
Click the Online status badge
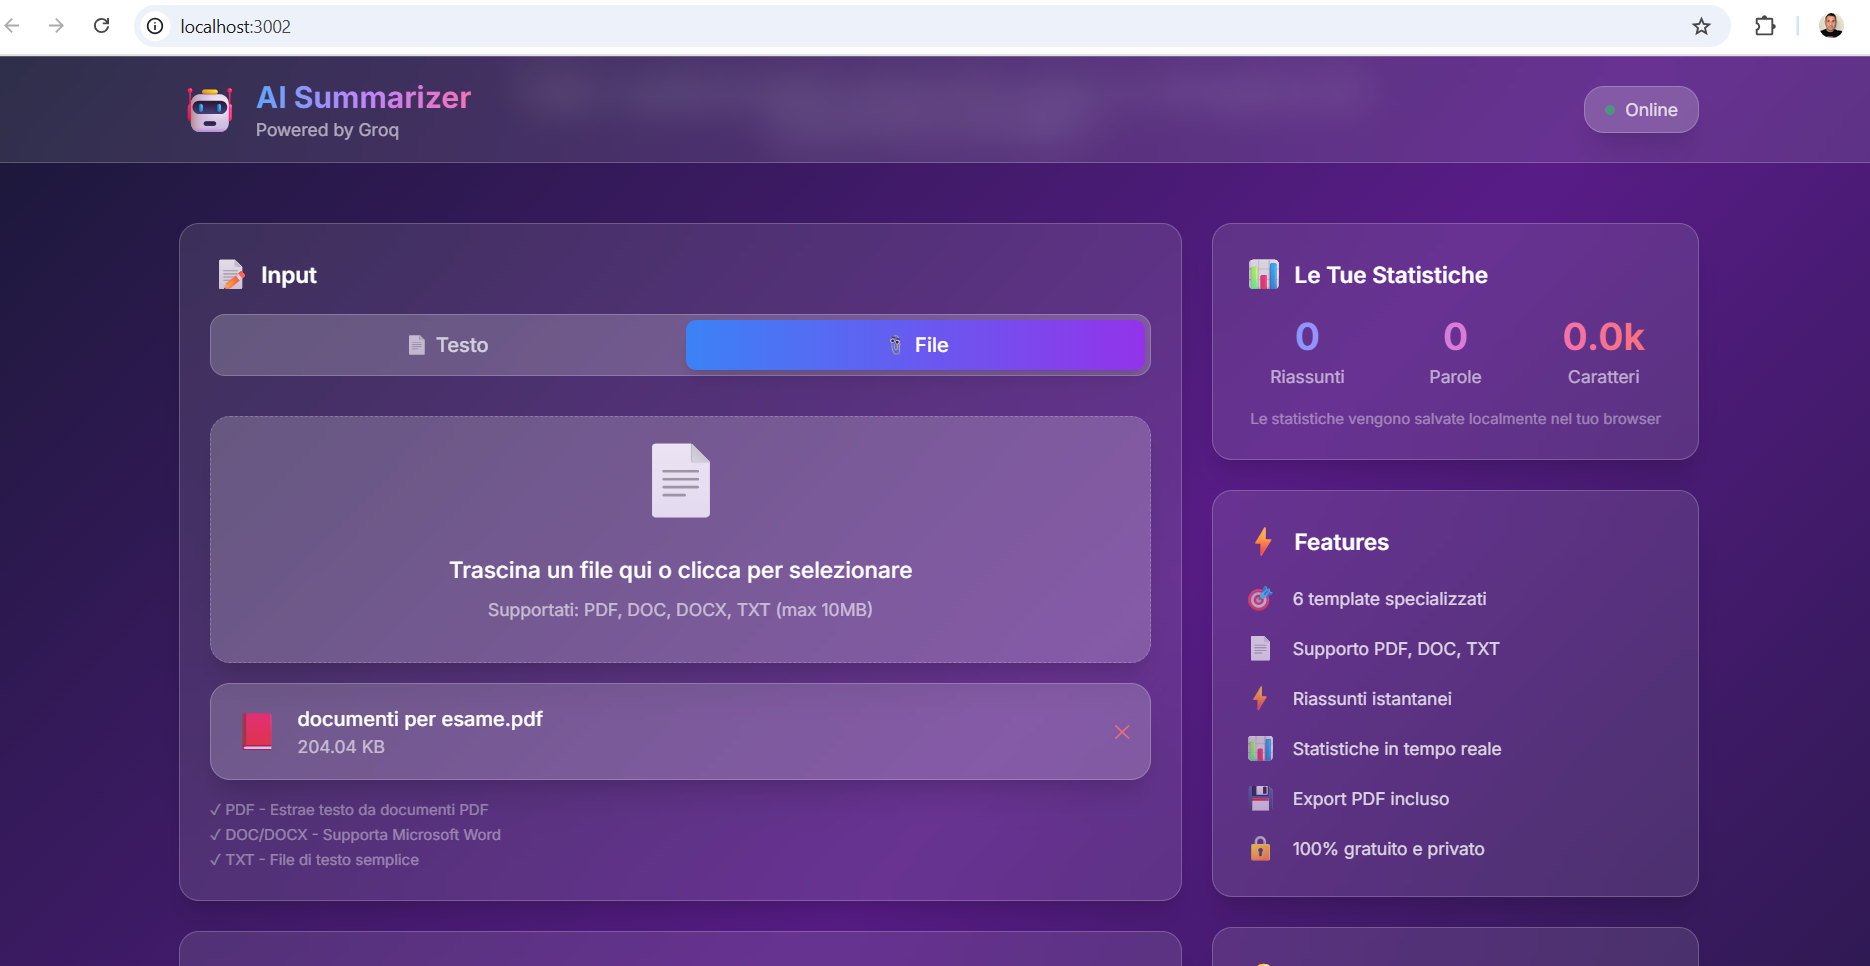pyautogui.click(x=1640, y=110)
